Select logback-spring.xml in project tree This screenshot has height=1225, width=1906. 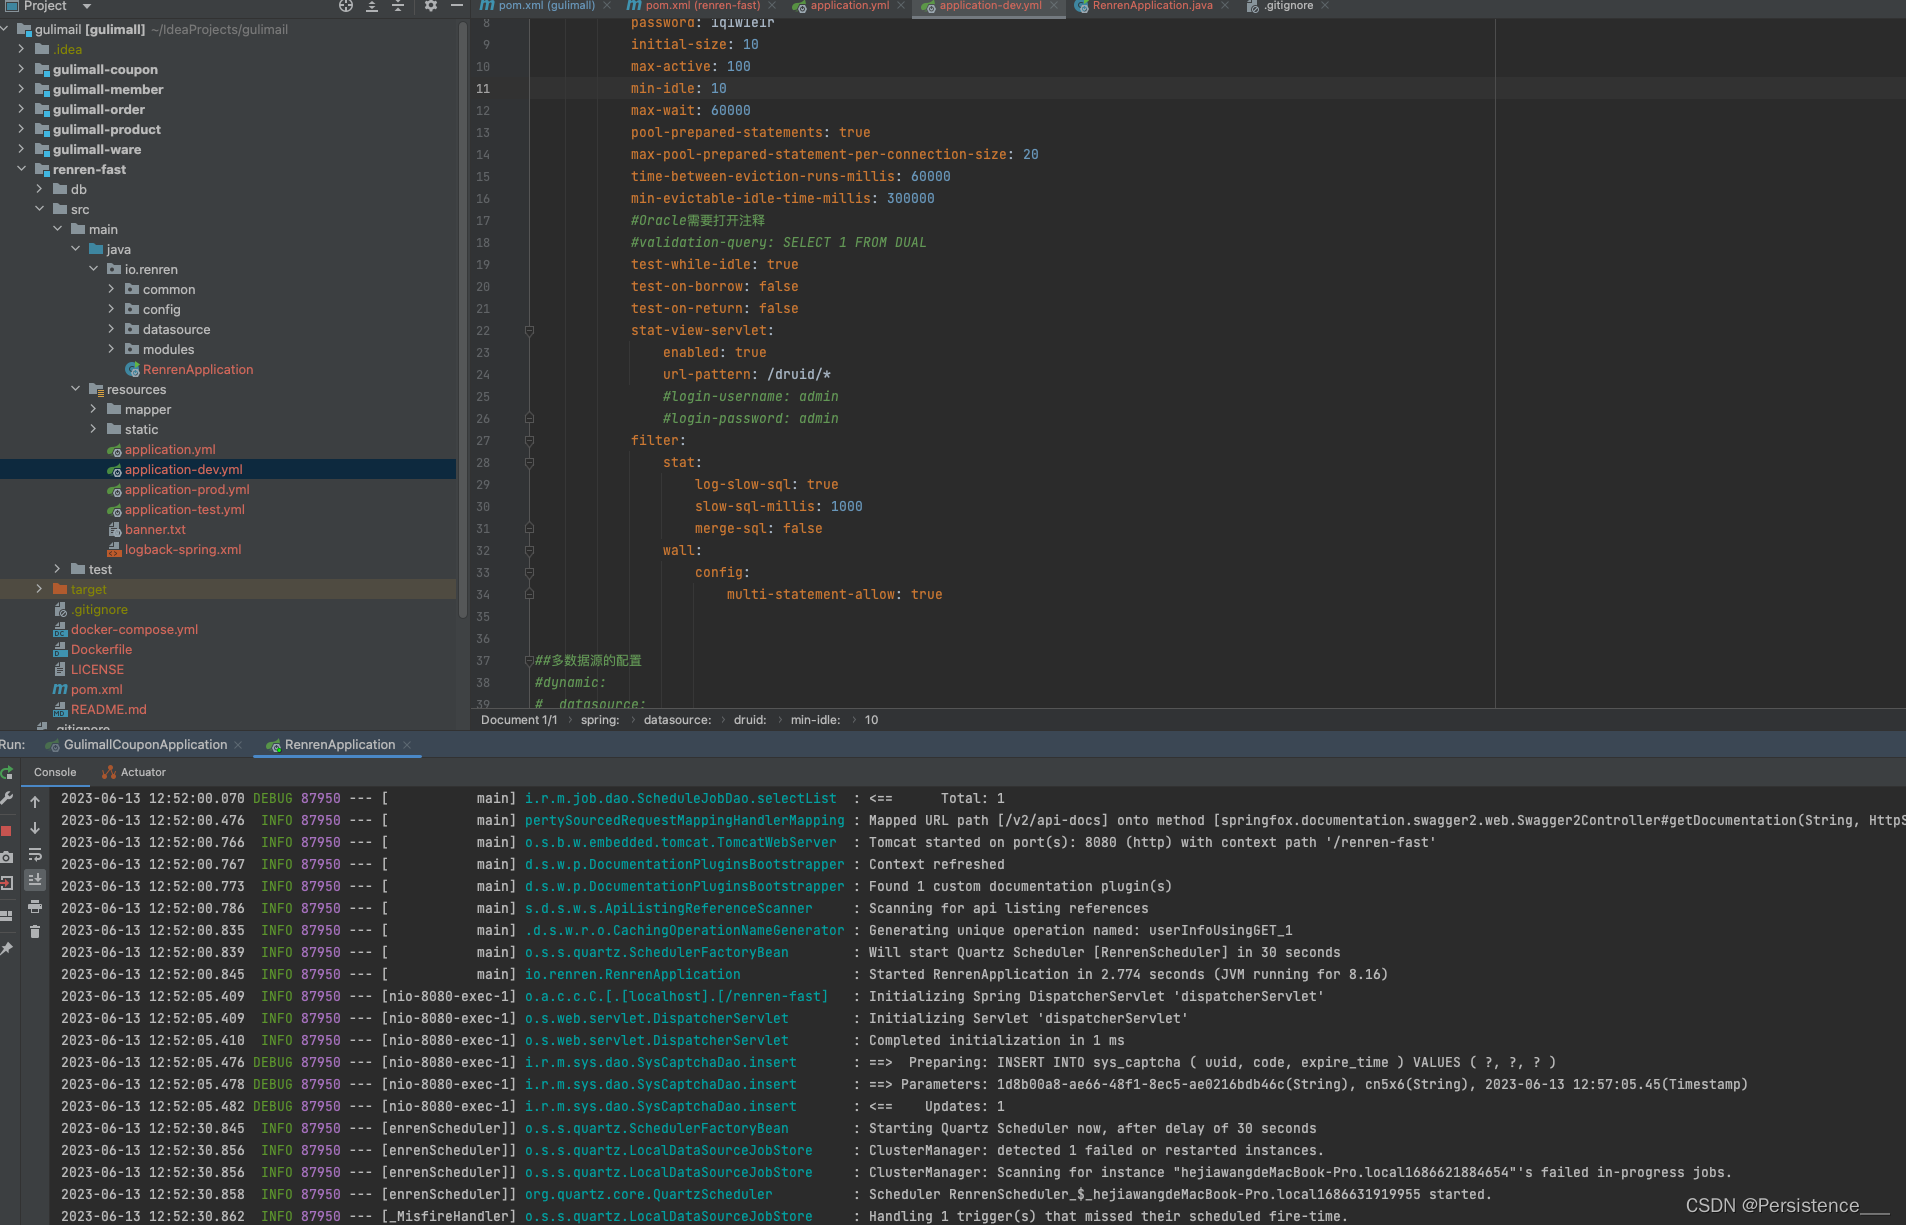click(x=182, y=549)
